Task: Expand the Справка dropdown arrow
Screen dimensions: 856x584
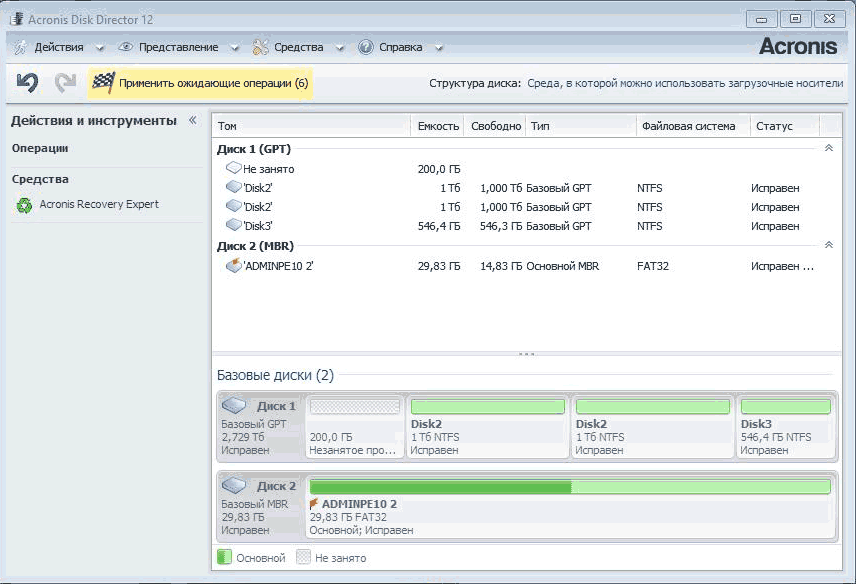Action: (438, 48)
